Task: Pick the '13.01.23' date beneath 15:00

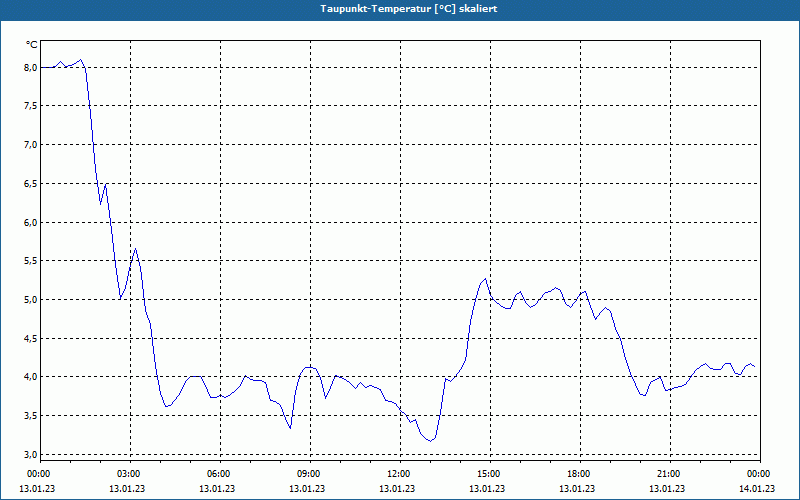Action: click(487, 489)
